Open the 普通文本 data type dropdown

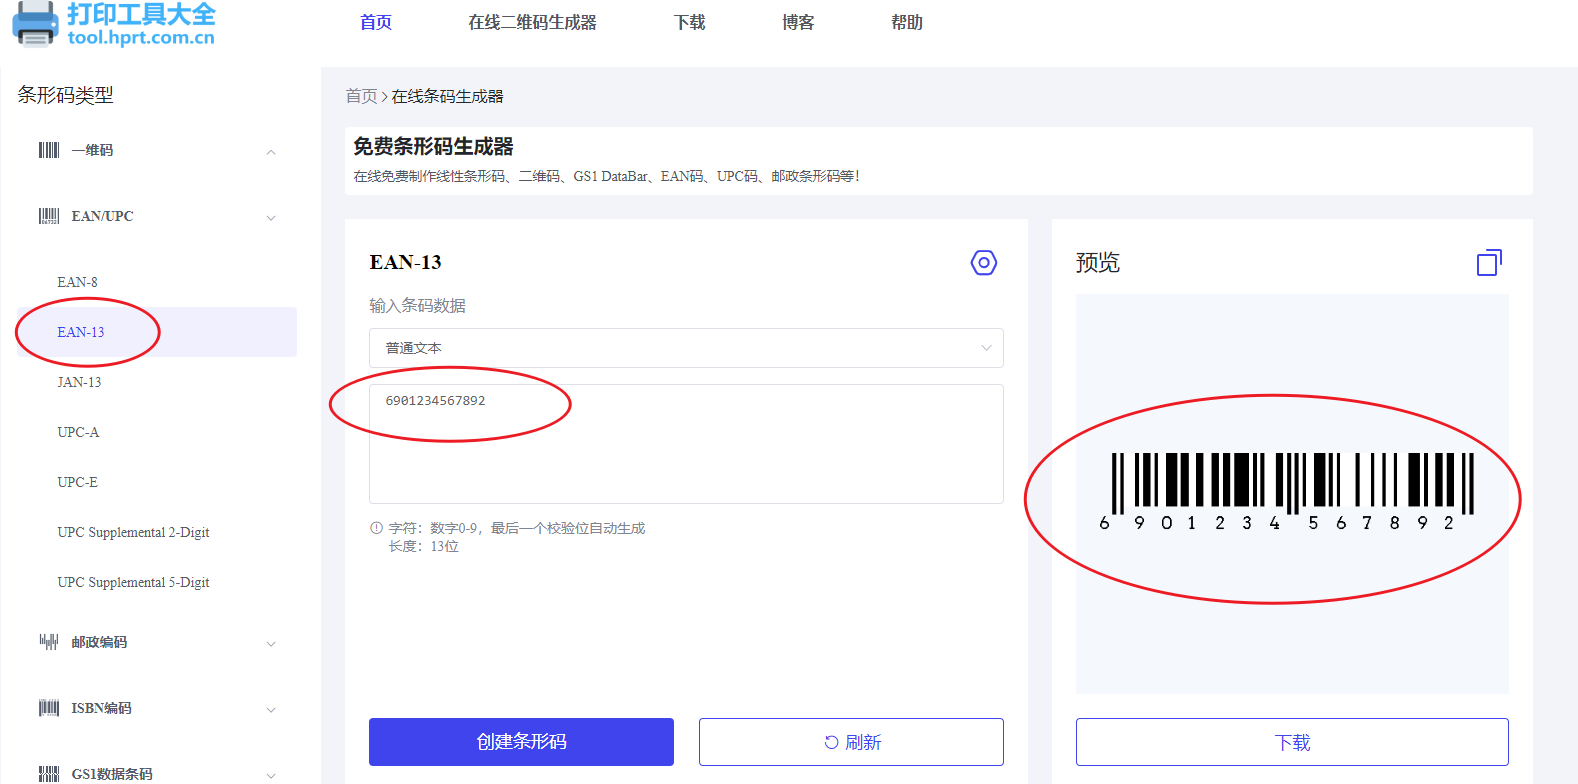point(686,348)
